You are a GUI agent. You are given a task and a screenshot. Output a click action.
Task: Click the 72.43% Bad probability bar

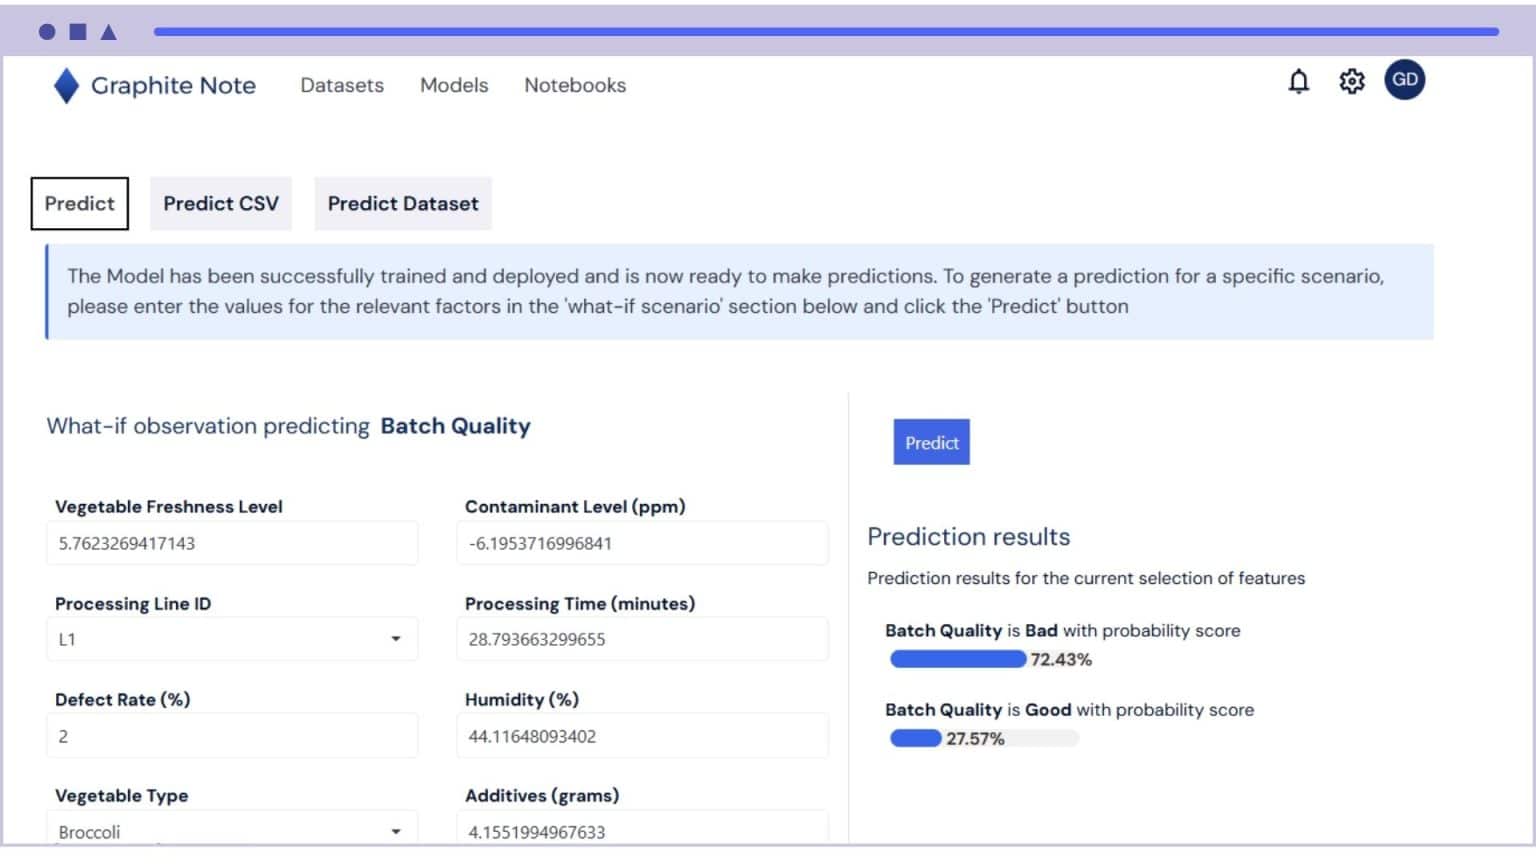coord(957,659)
